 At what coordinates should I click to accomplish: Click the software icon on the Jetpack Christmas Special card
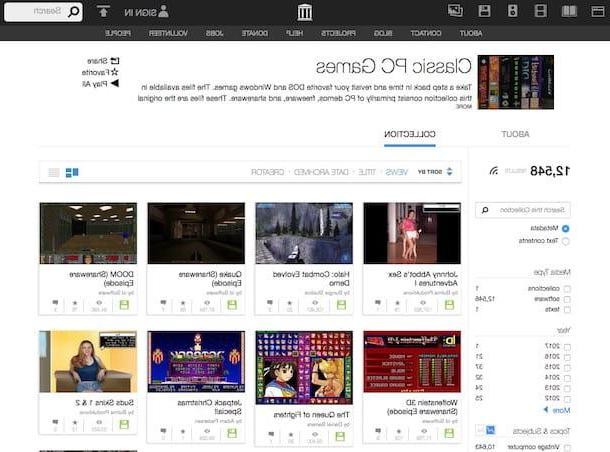click(232, 433)
